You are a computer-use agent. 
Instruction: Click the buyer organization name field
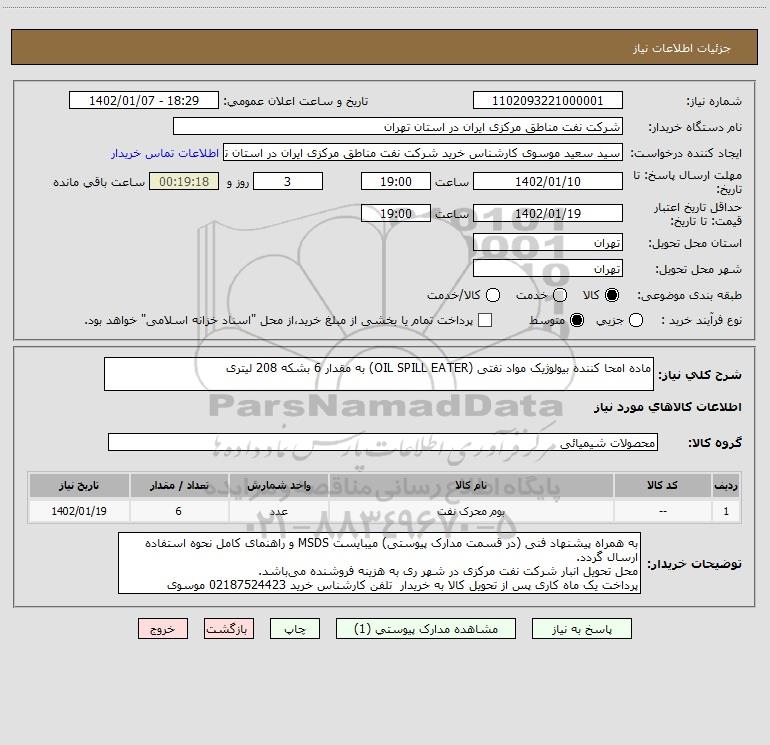tap(398, 127)
